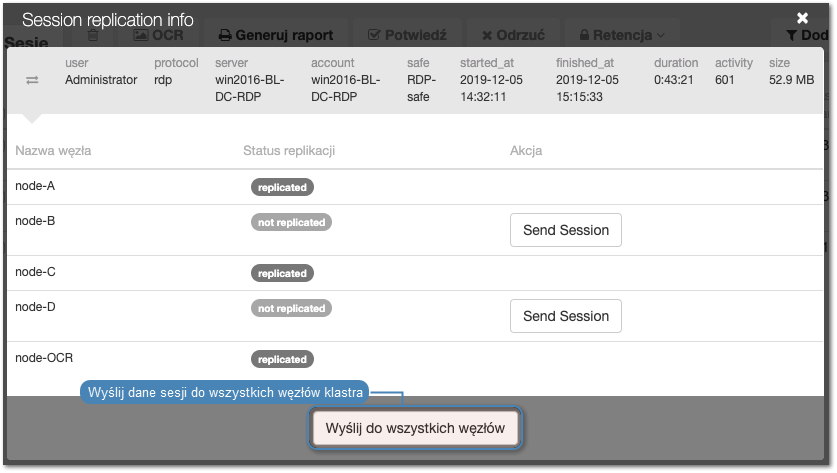
Task: Click the printer icon on Generuj raport
Action: tap(225, 35)
